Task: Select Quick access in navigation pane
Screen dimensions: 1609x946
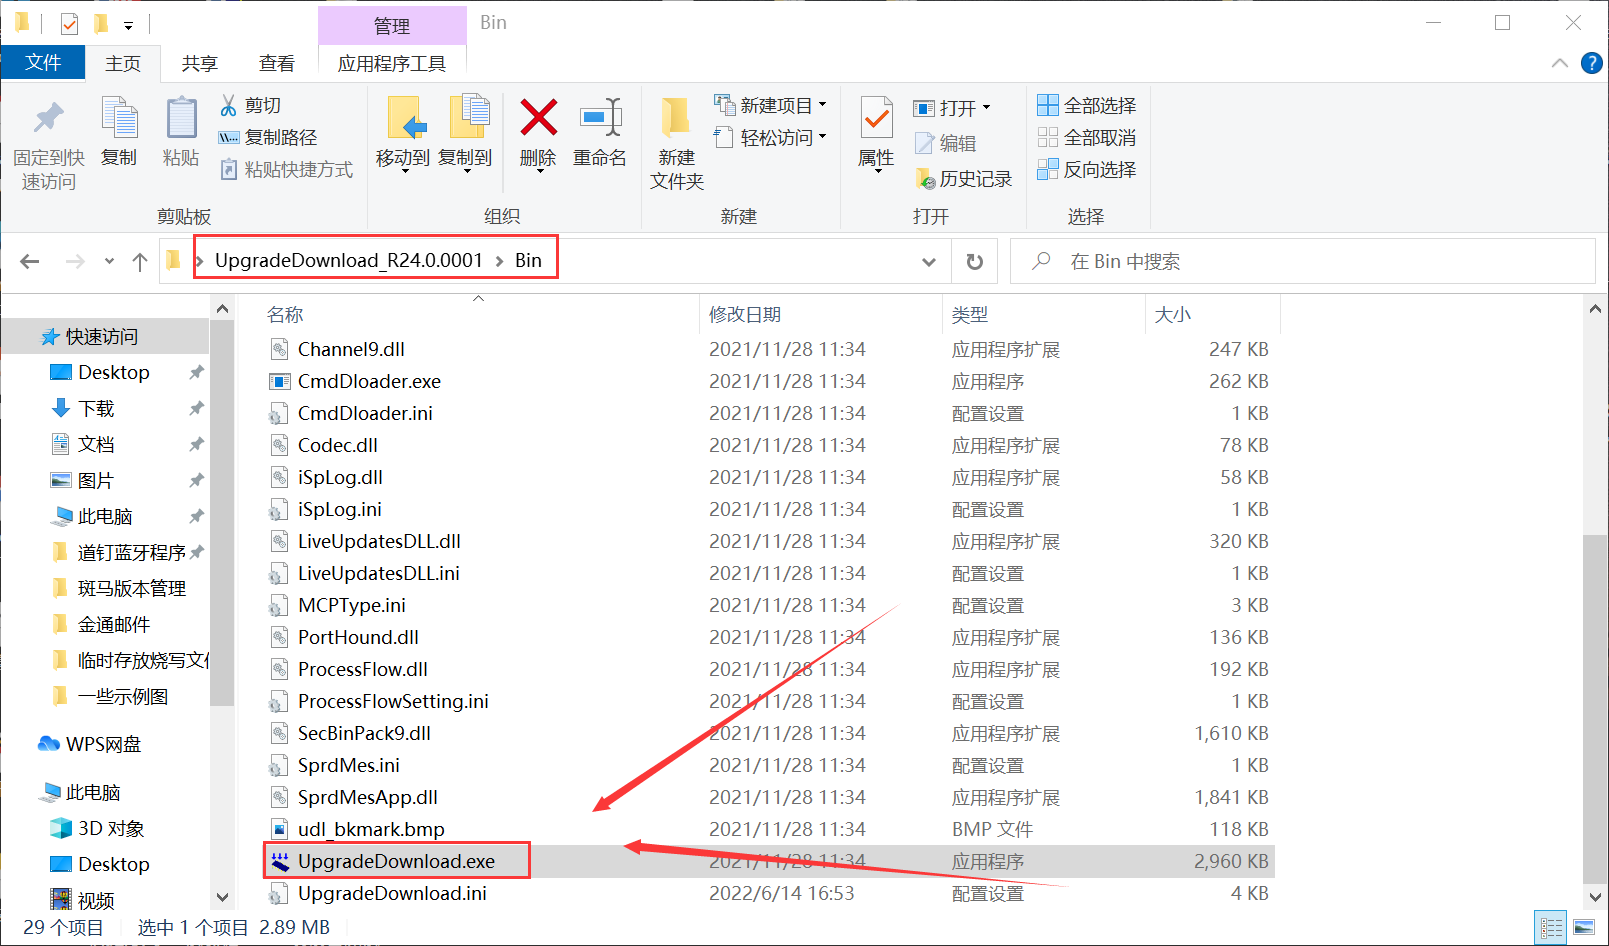Action: 102,337
